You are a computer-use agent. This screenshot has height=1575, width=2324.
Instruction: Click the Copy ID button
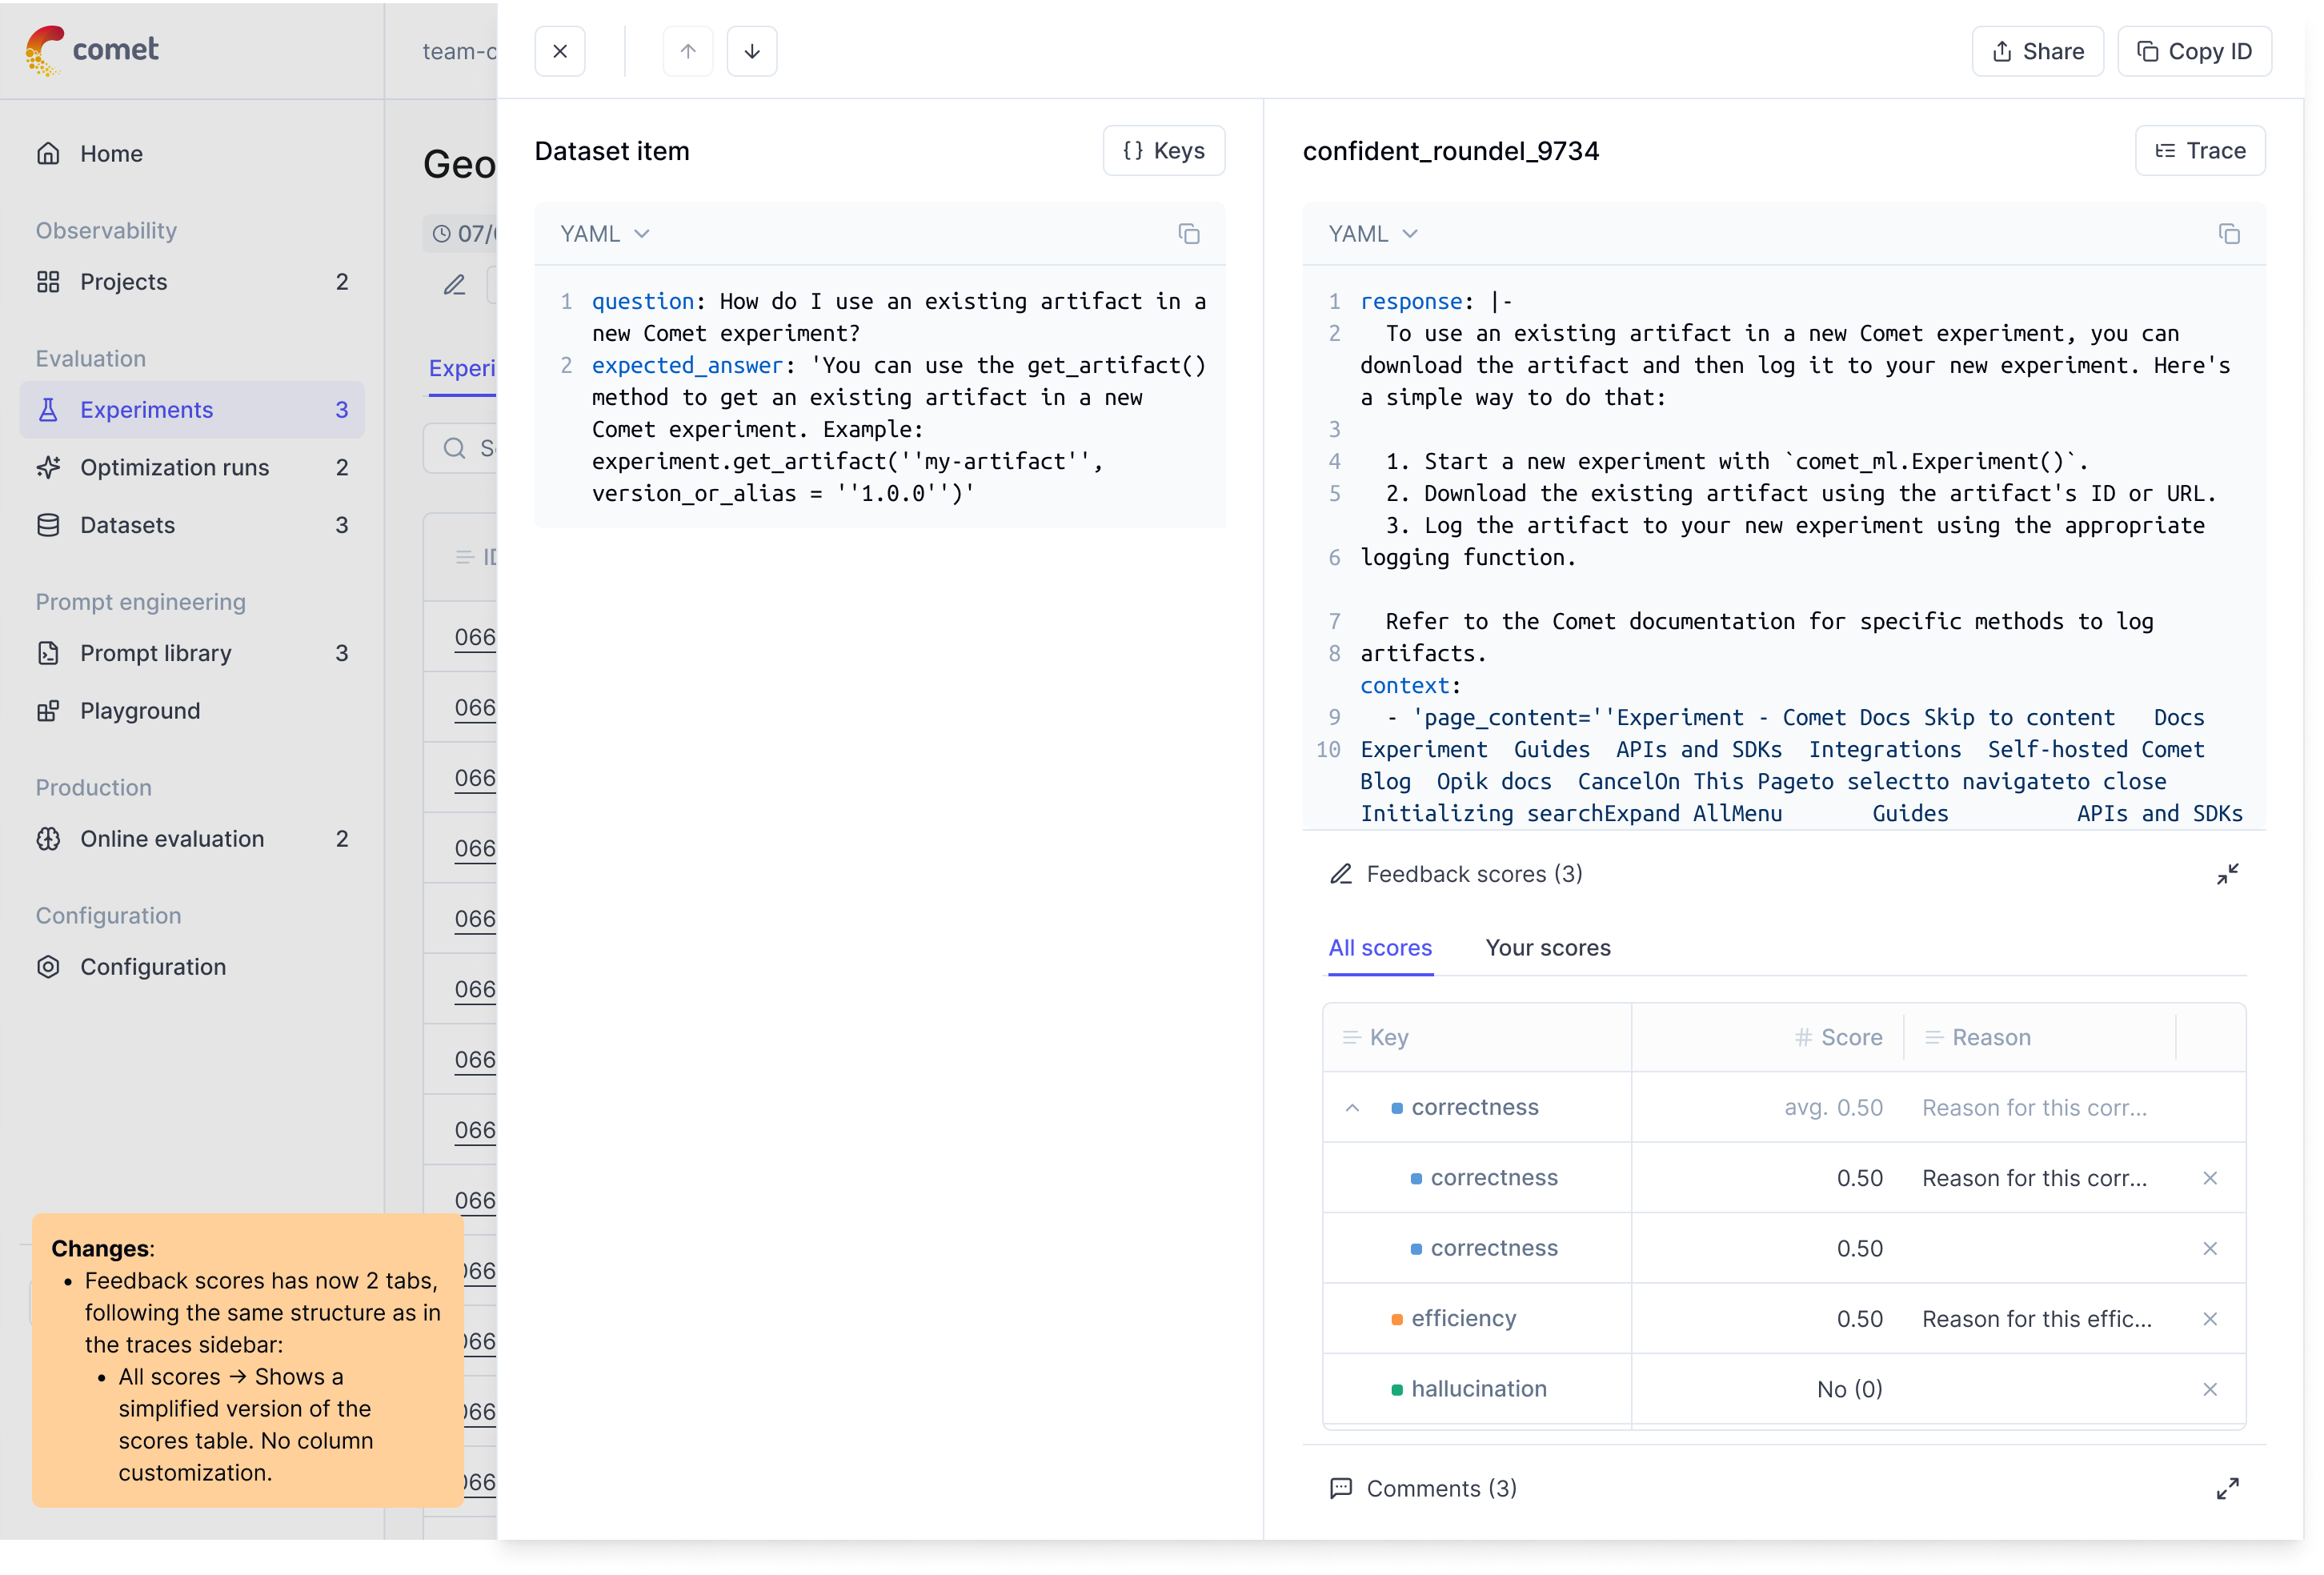[x=2194, y=51]
